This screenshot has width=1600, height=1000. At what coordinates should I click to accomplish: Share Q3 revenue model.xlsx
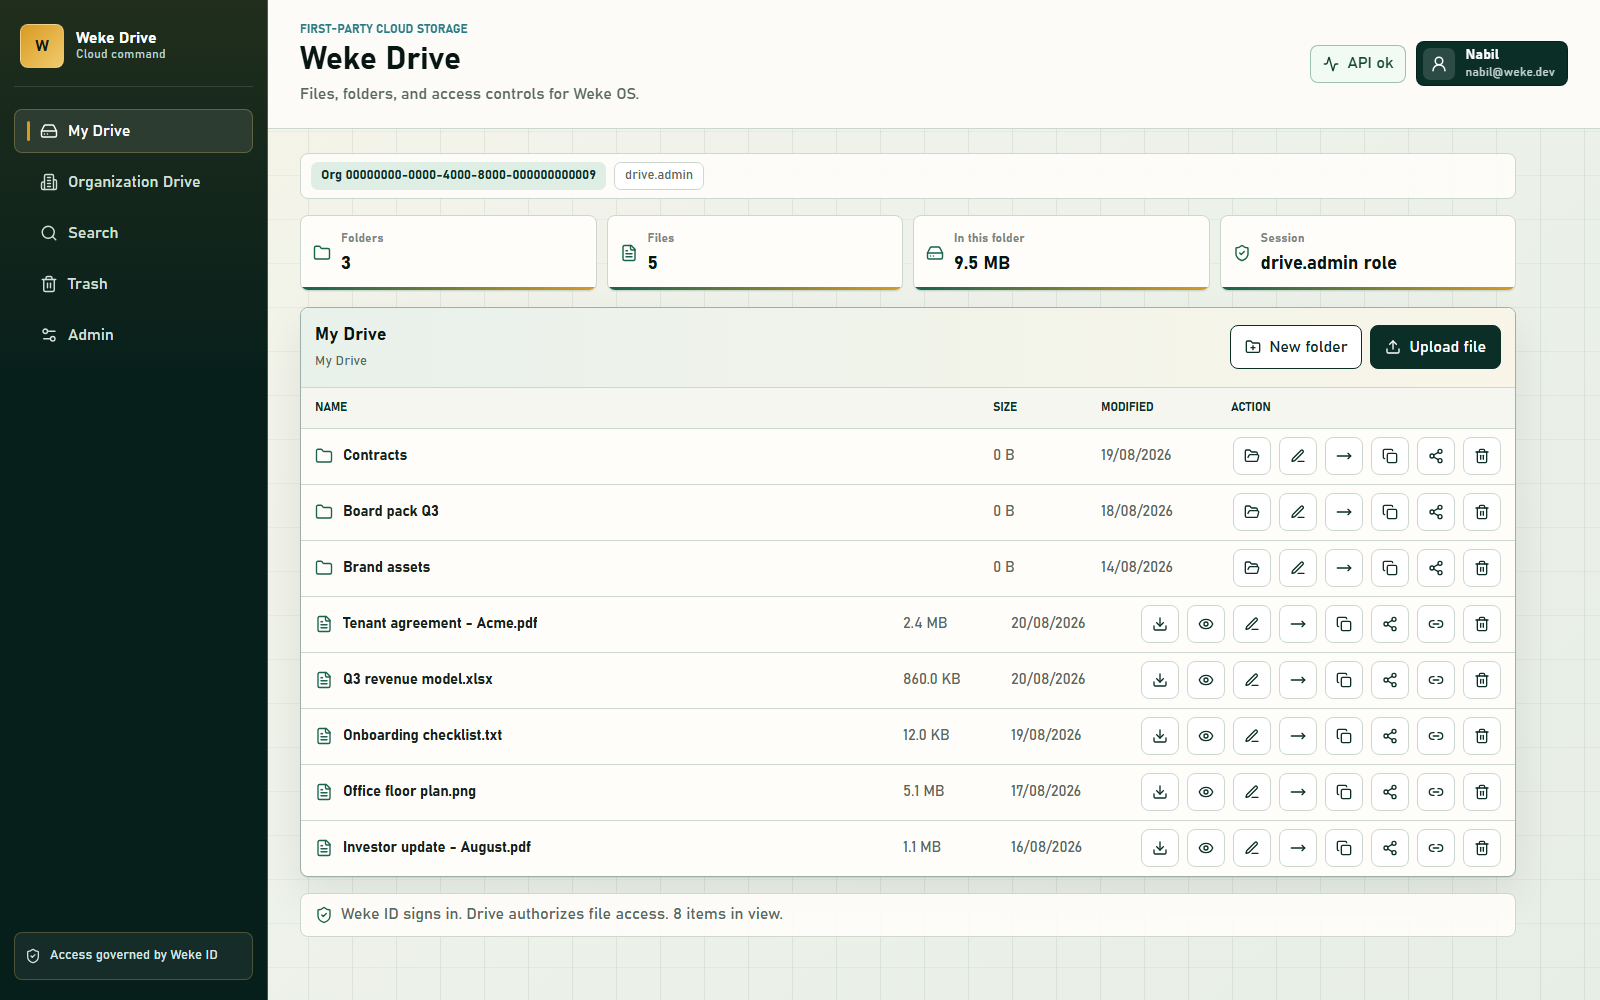1390,680
